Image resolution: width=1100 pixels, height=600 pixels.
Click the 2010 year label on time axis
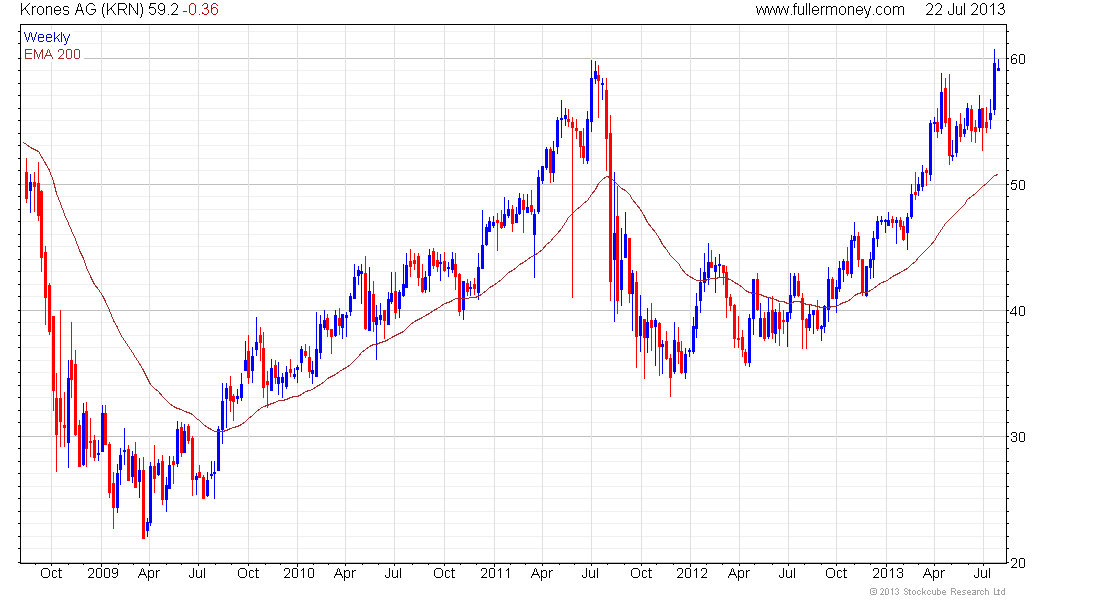[x=299, y=573]
